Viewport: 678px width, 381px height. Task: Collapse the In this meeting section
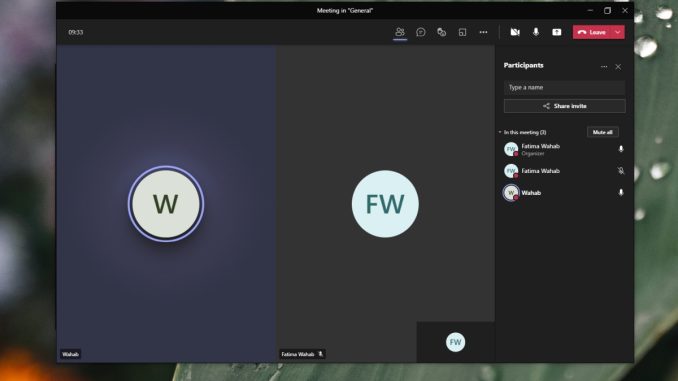coord(500,132)
